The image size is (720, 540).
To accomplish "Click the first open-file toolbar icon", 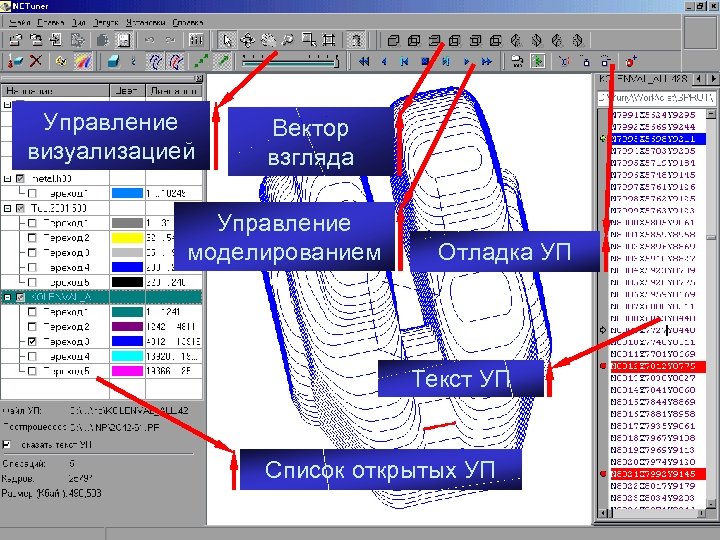I will (16, 40).
